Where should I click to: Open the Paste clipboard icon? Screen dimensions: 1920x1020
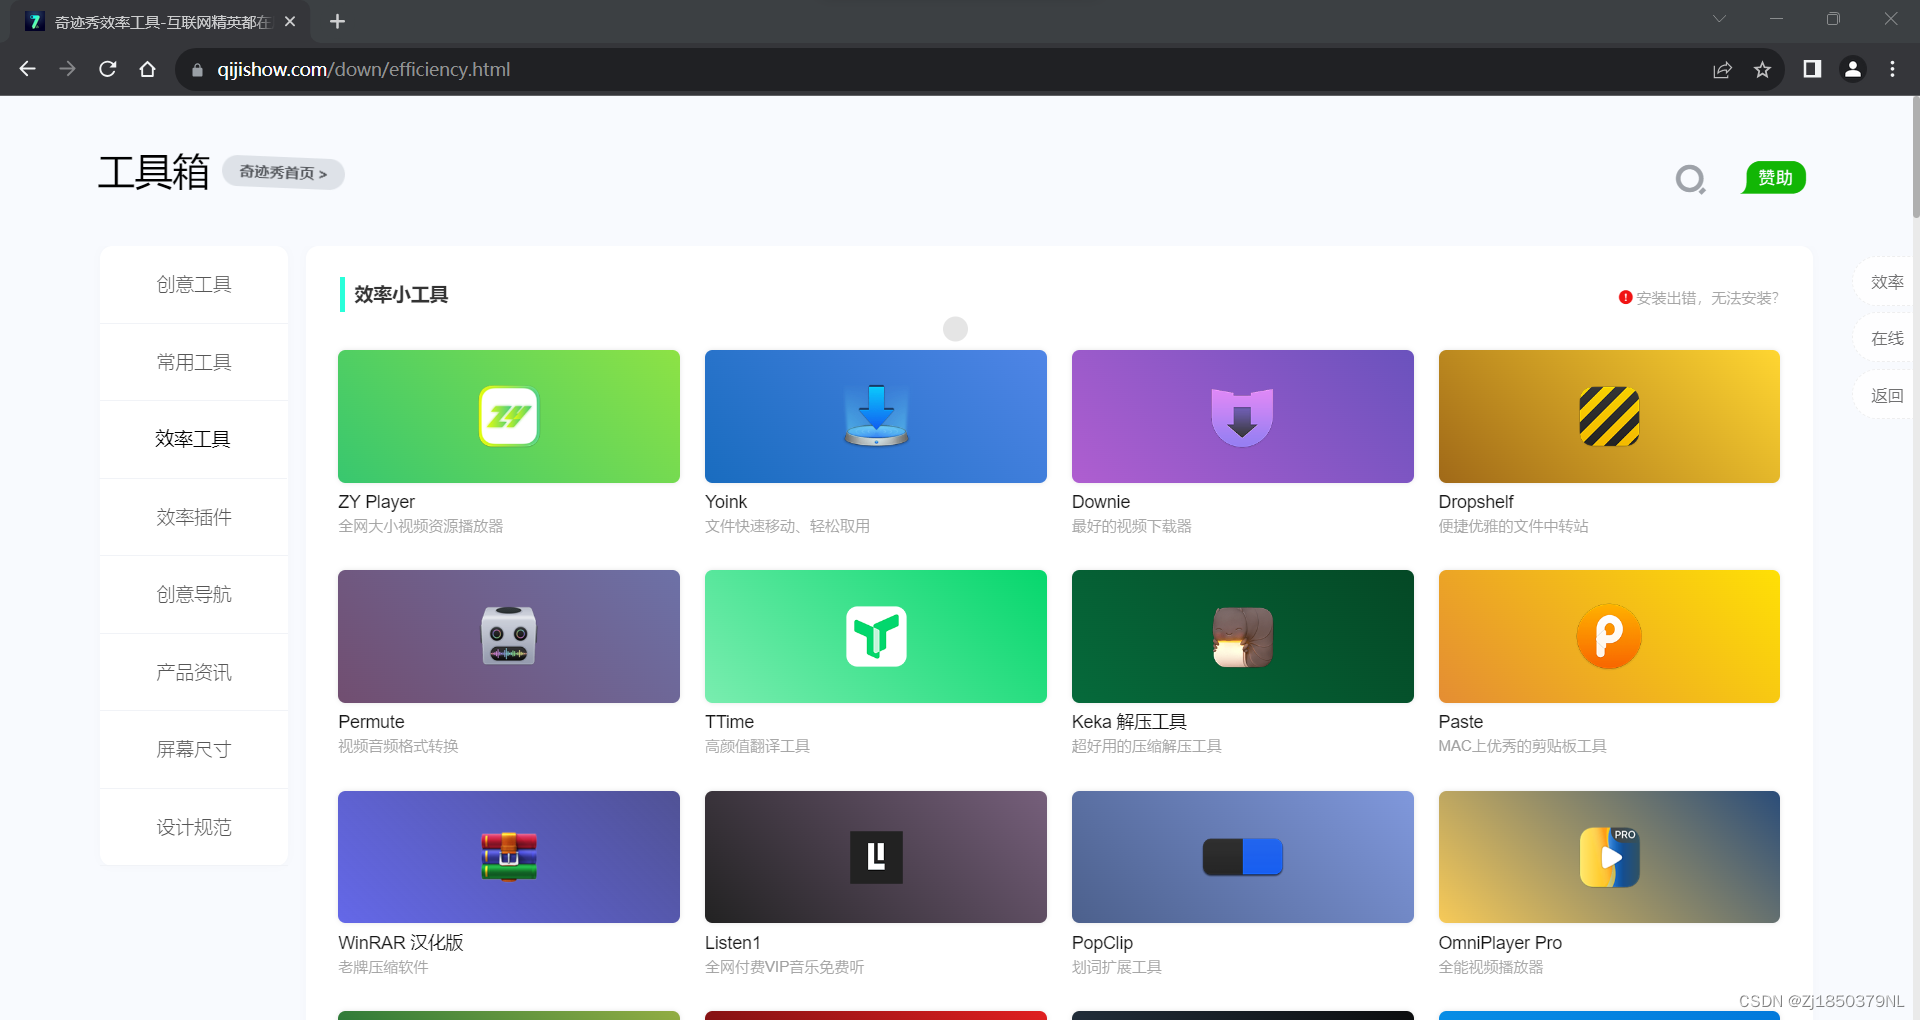click(1609, 636)
